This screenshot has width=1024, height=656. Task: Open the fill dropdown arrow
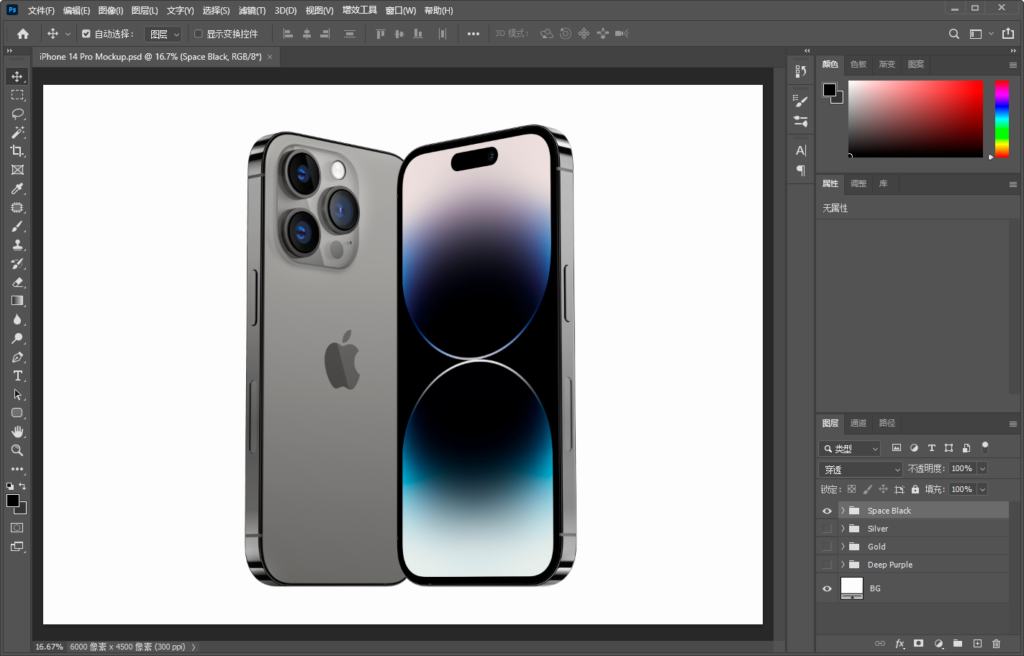(x=982, y=489)
